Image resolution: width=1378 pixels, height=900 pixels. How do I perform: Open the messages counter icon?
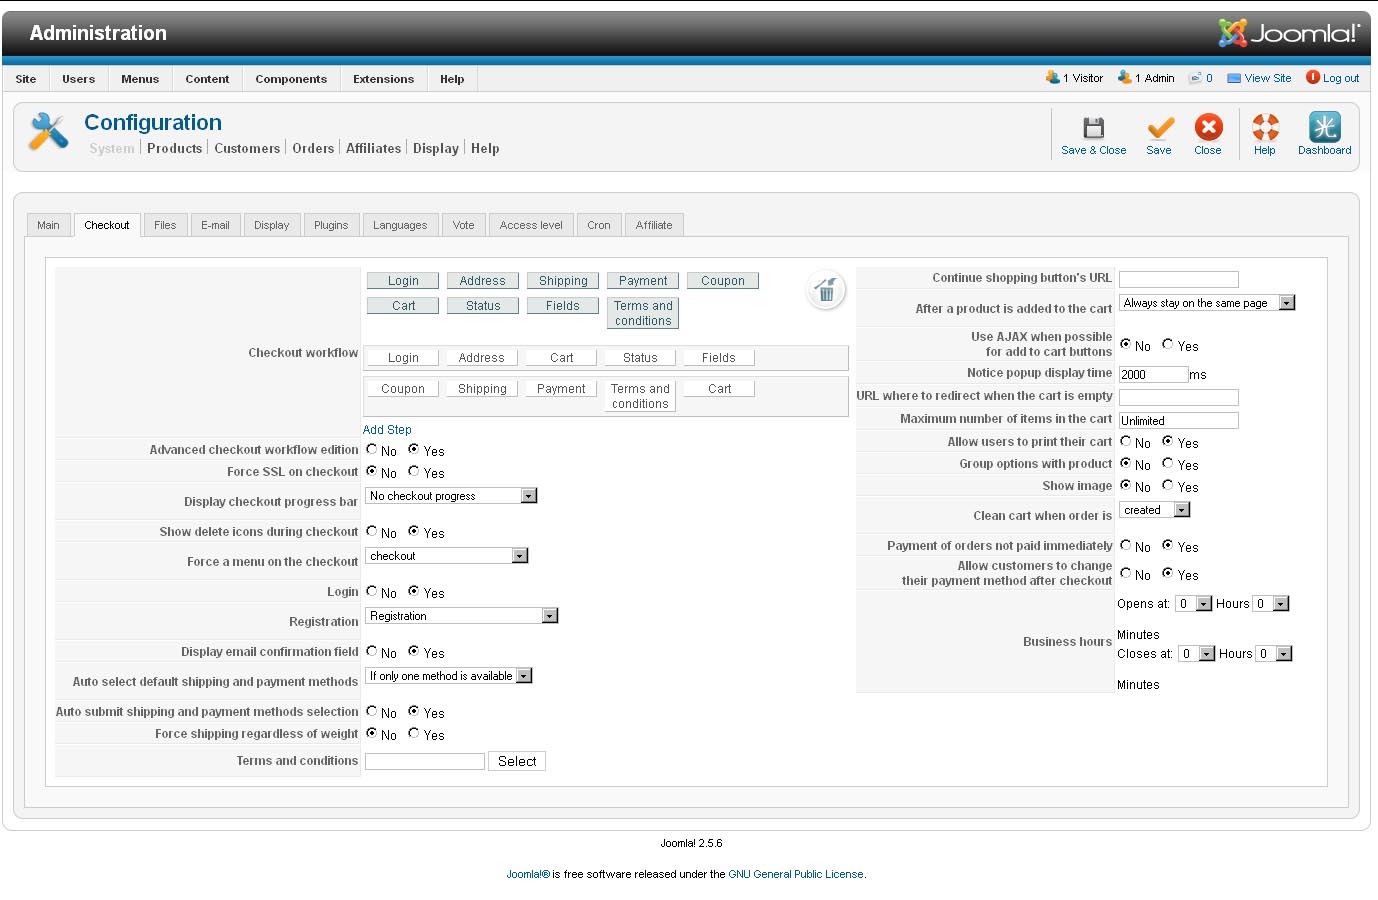coord(1194,78)
